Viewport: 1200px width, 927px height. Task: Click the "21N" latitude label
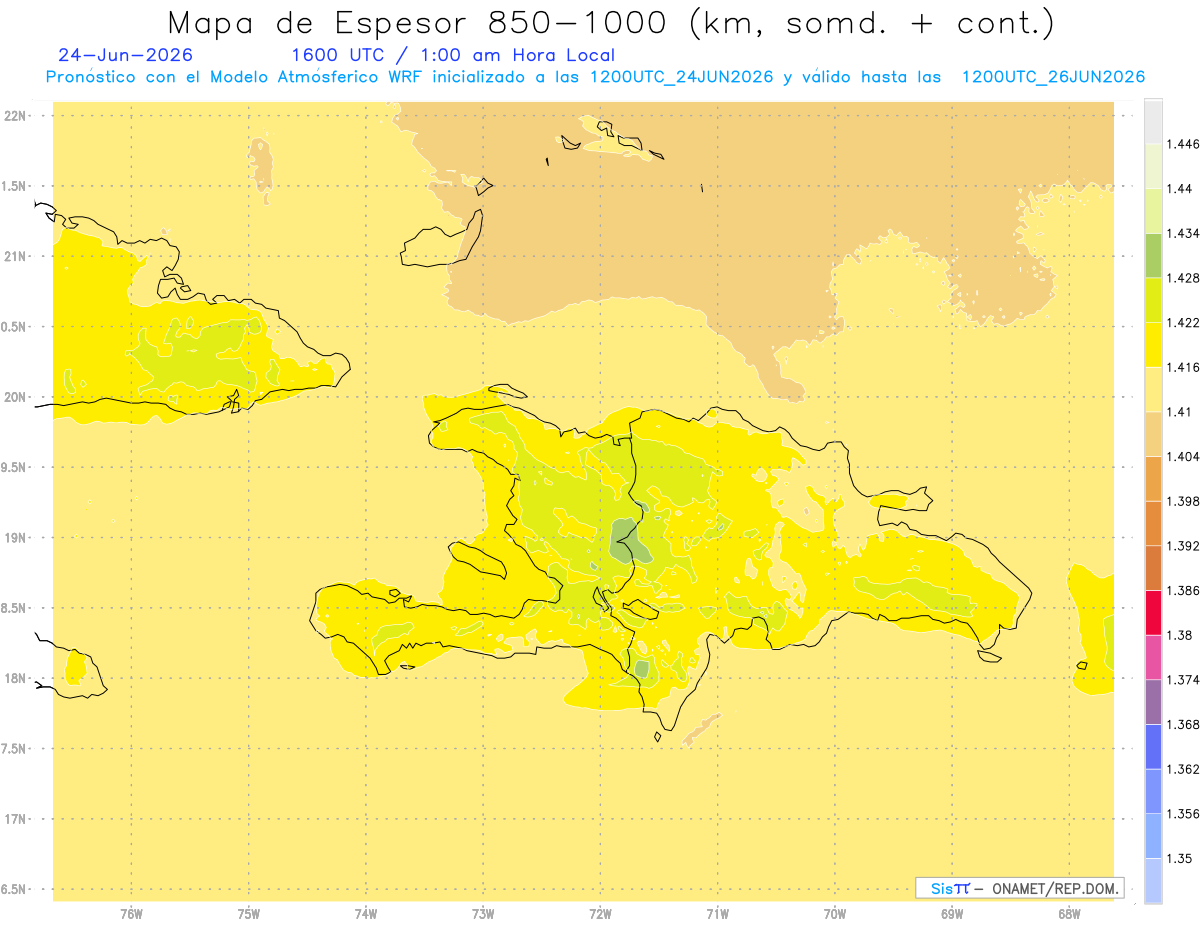14,256
